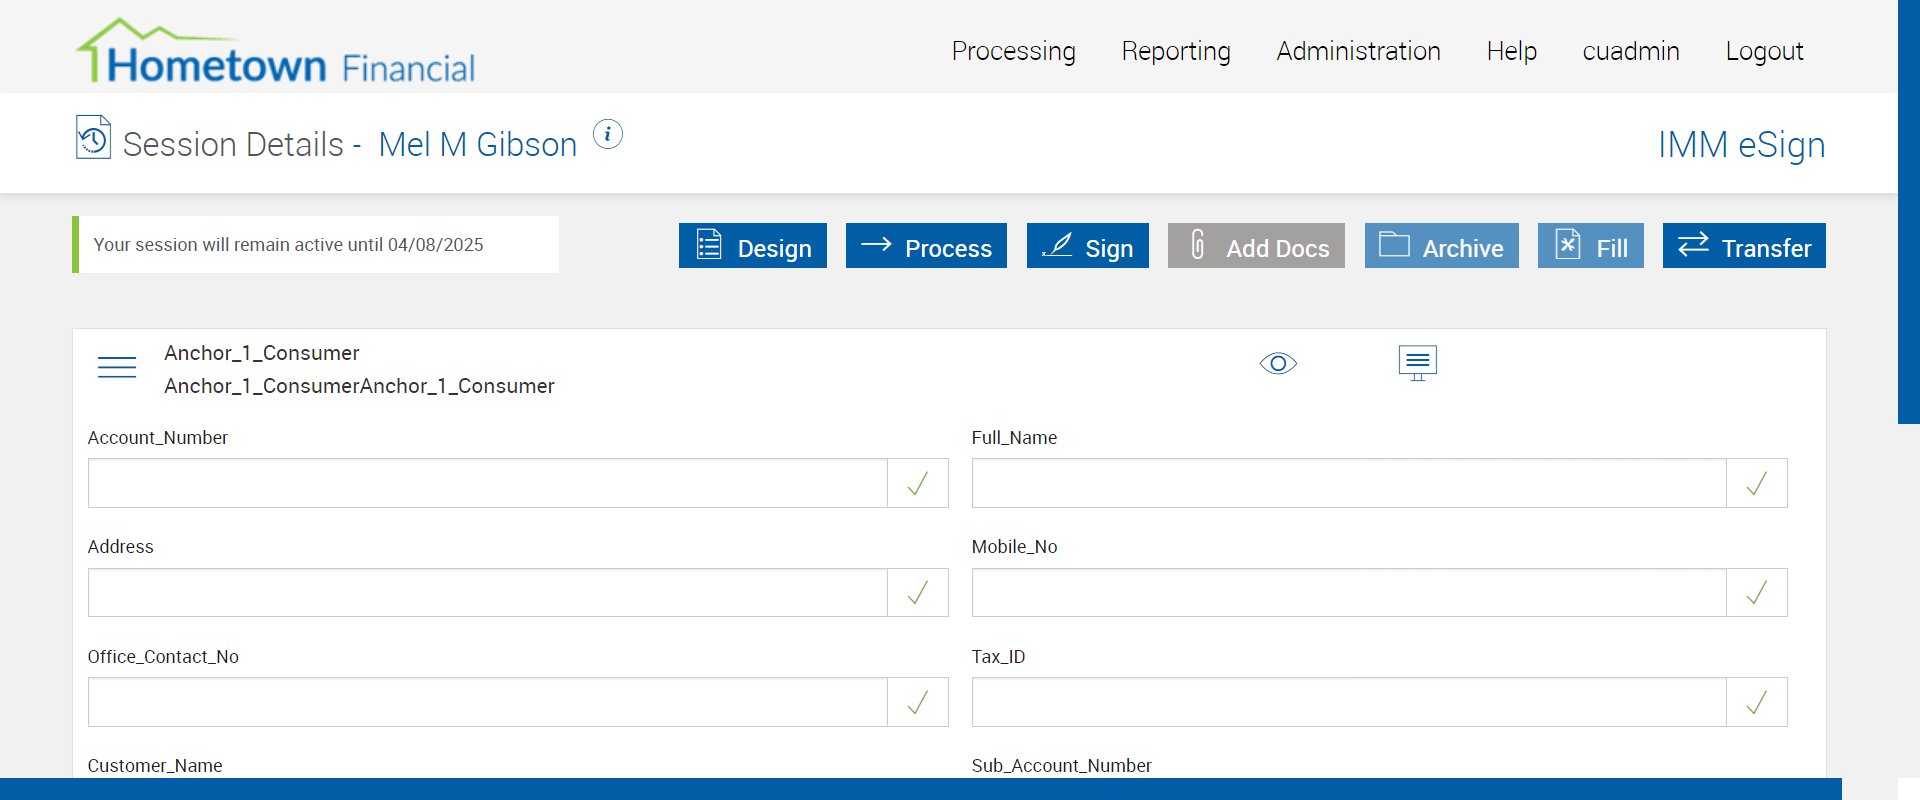The image size is (1920, 800).
Task: Confirm the Account_Number field checkmark
Action: tap(918, 483)
